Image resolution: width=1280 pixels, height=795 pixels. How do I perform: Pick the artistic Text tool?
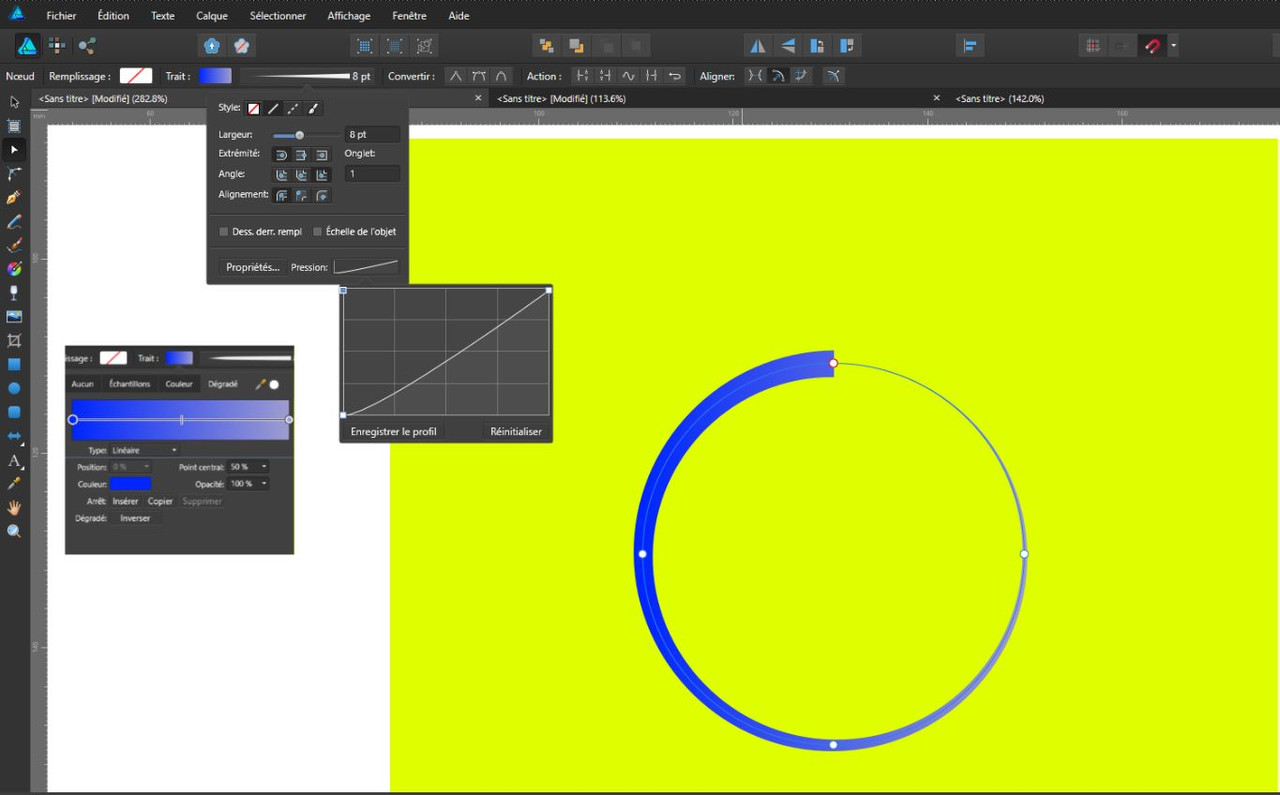(14, 460)
